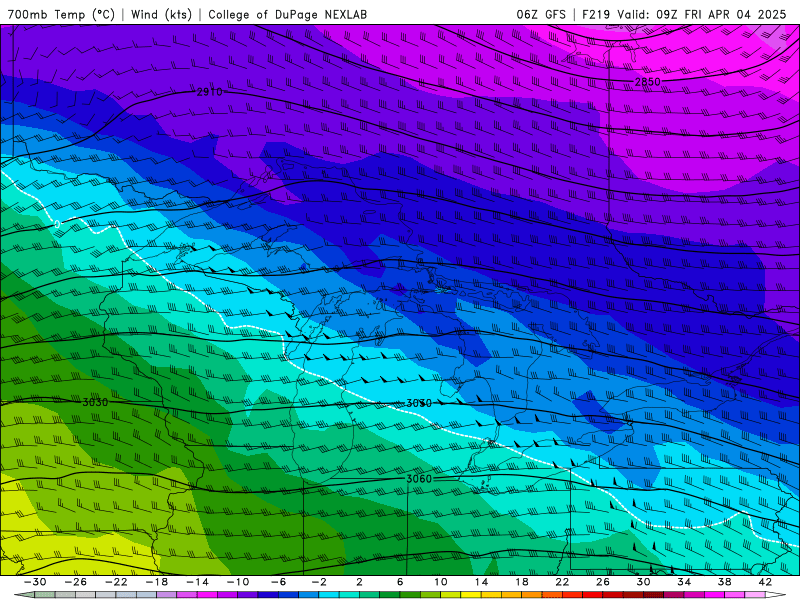Click the positive "26" color scale value

603,582
